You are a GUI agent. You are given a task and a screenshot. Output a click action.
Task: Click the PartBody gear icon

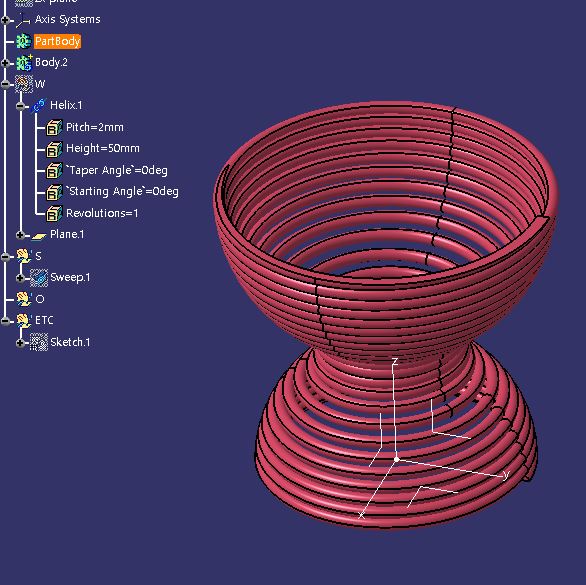point(24,41)
